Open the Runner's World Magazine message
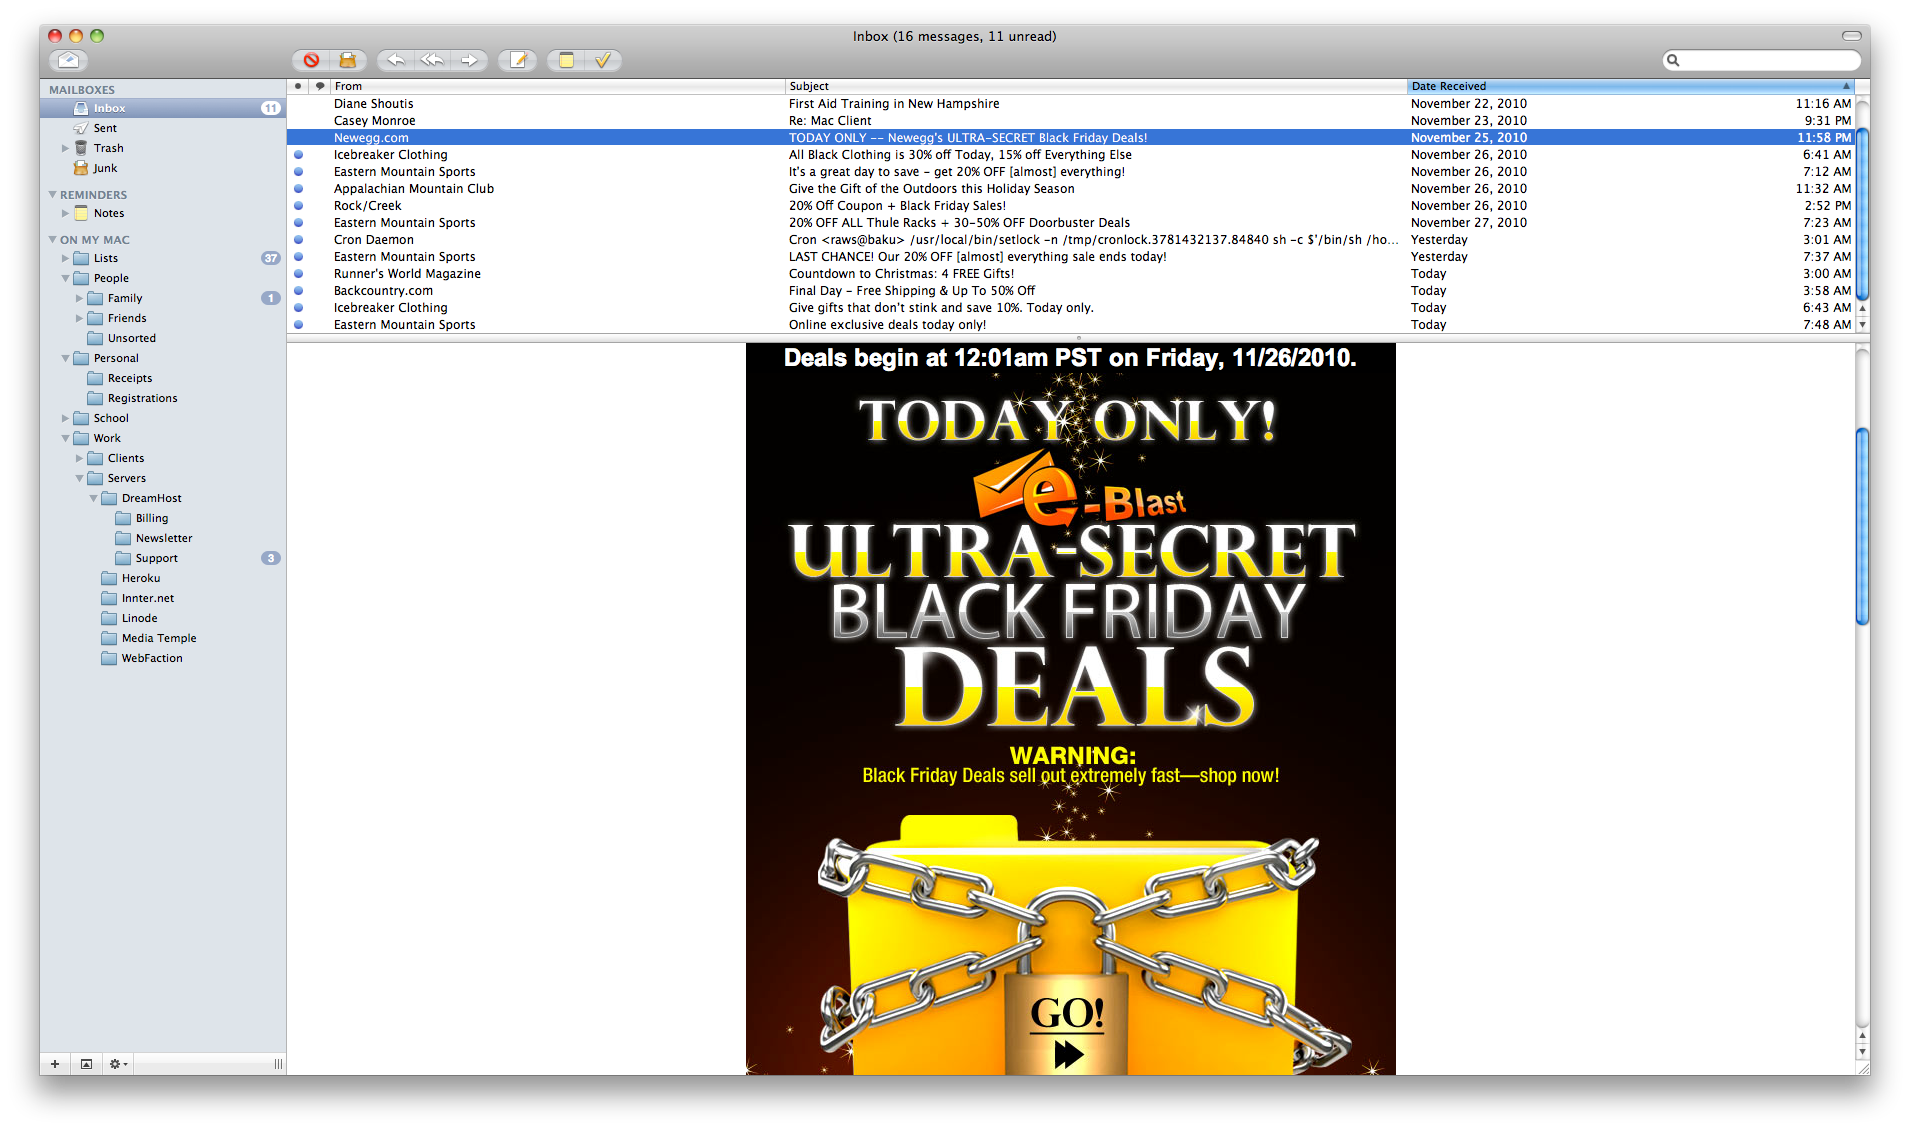 click(1071, 274)
